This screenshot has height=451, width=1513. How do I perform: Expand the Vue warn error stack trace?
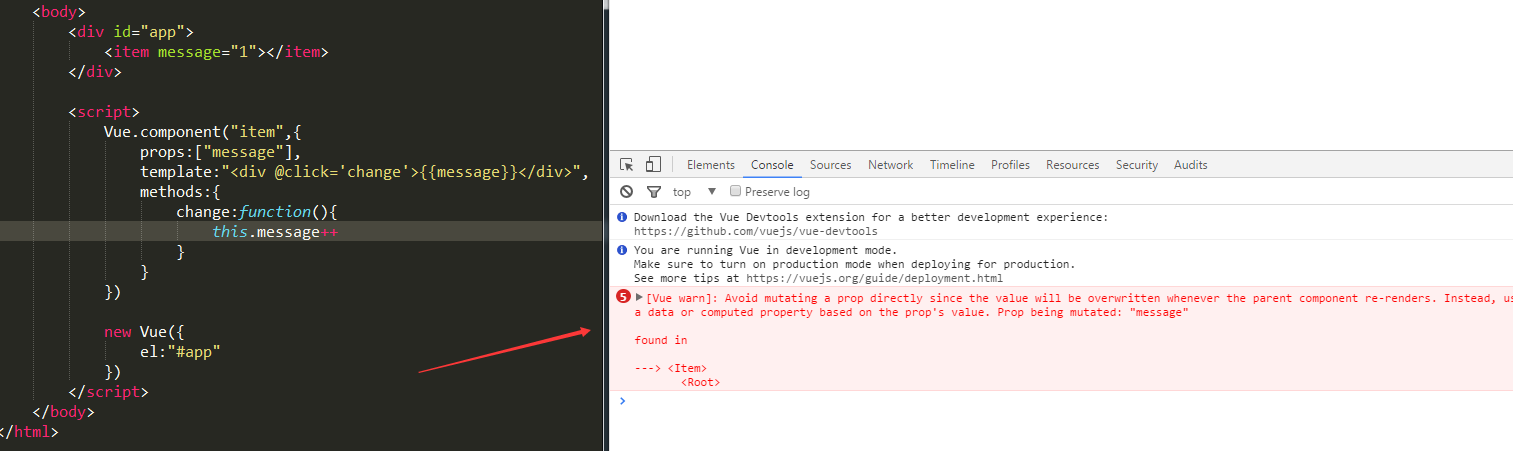(x=640, y=297)
